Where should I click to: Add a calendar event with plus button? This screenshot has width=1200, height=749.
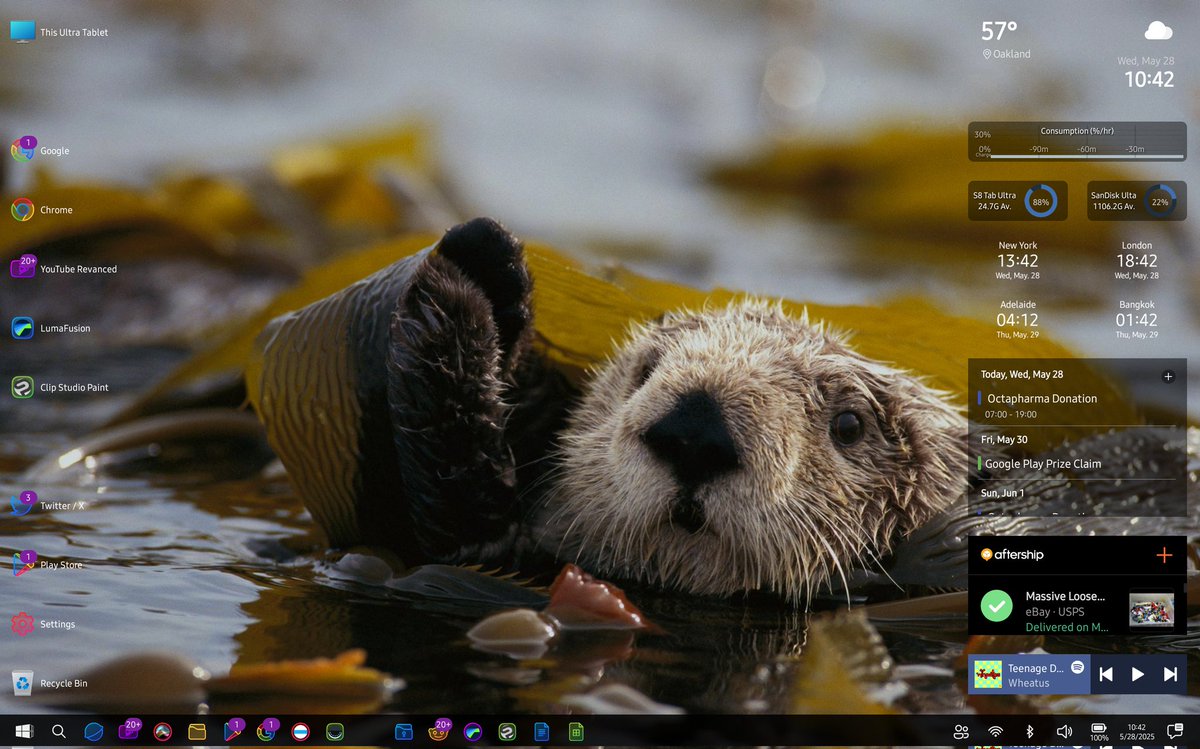pyautogui.click(x=1168, y=376)
